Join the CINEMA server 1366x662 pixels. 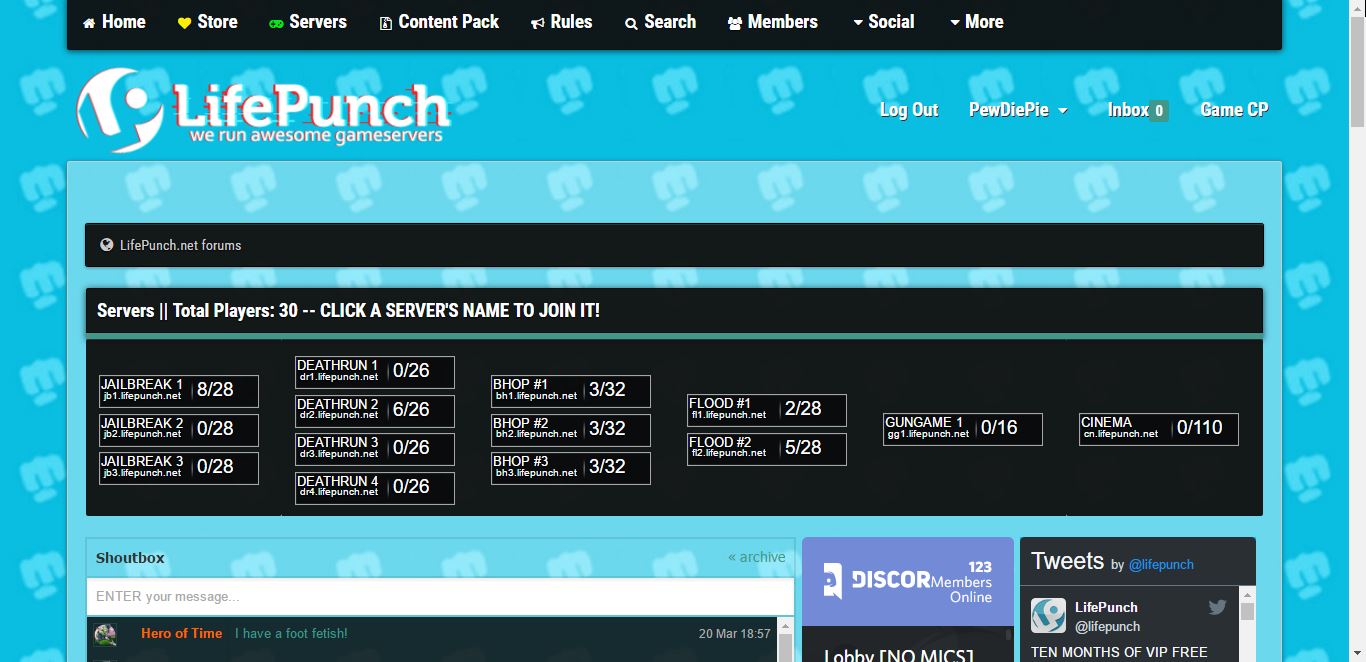point(1106,422)
